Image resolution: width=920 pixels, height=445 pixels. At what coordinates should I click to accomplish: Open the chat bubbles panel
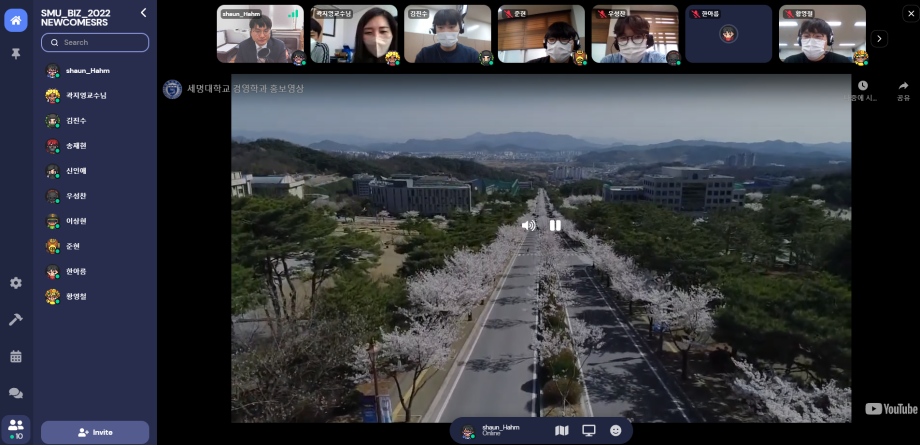15,394
